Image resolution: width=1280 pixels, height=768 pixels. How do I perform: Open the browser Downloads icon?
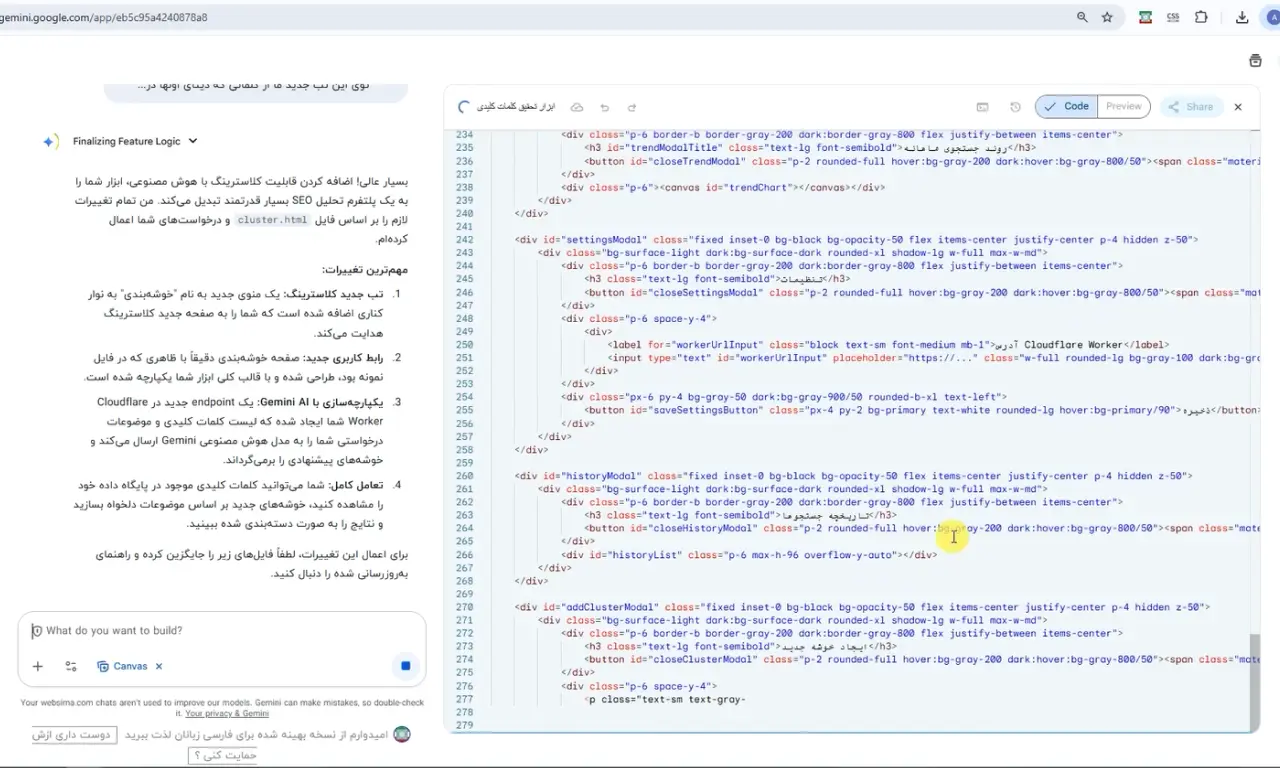pyautogui.click(x=1242, y=17)
